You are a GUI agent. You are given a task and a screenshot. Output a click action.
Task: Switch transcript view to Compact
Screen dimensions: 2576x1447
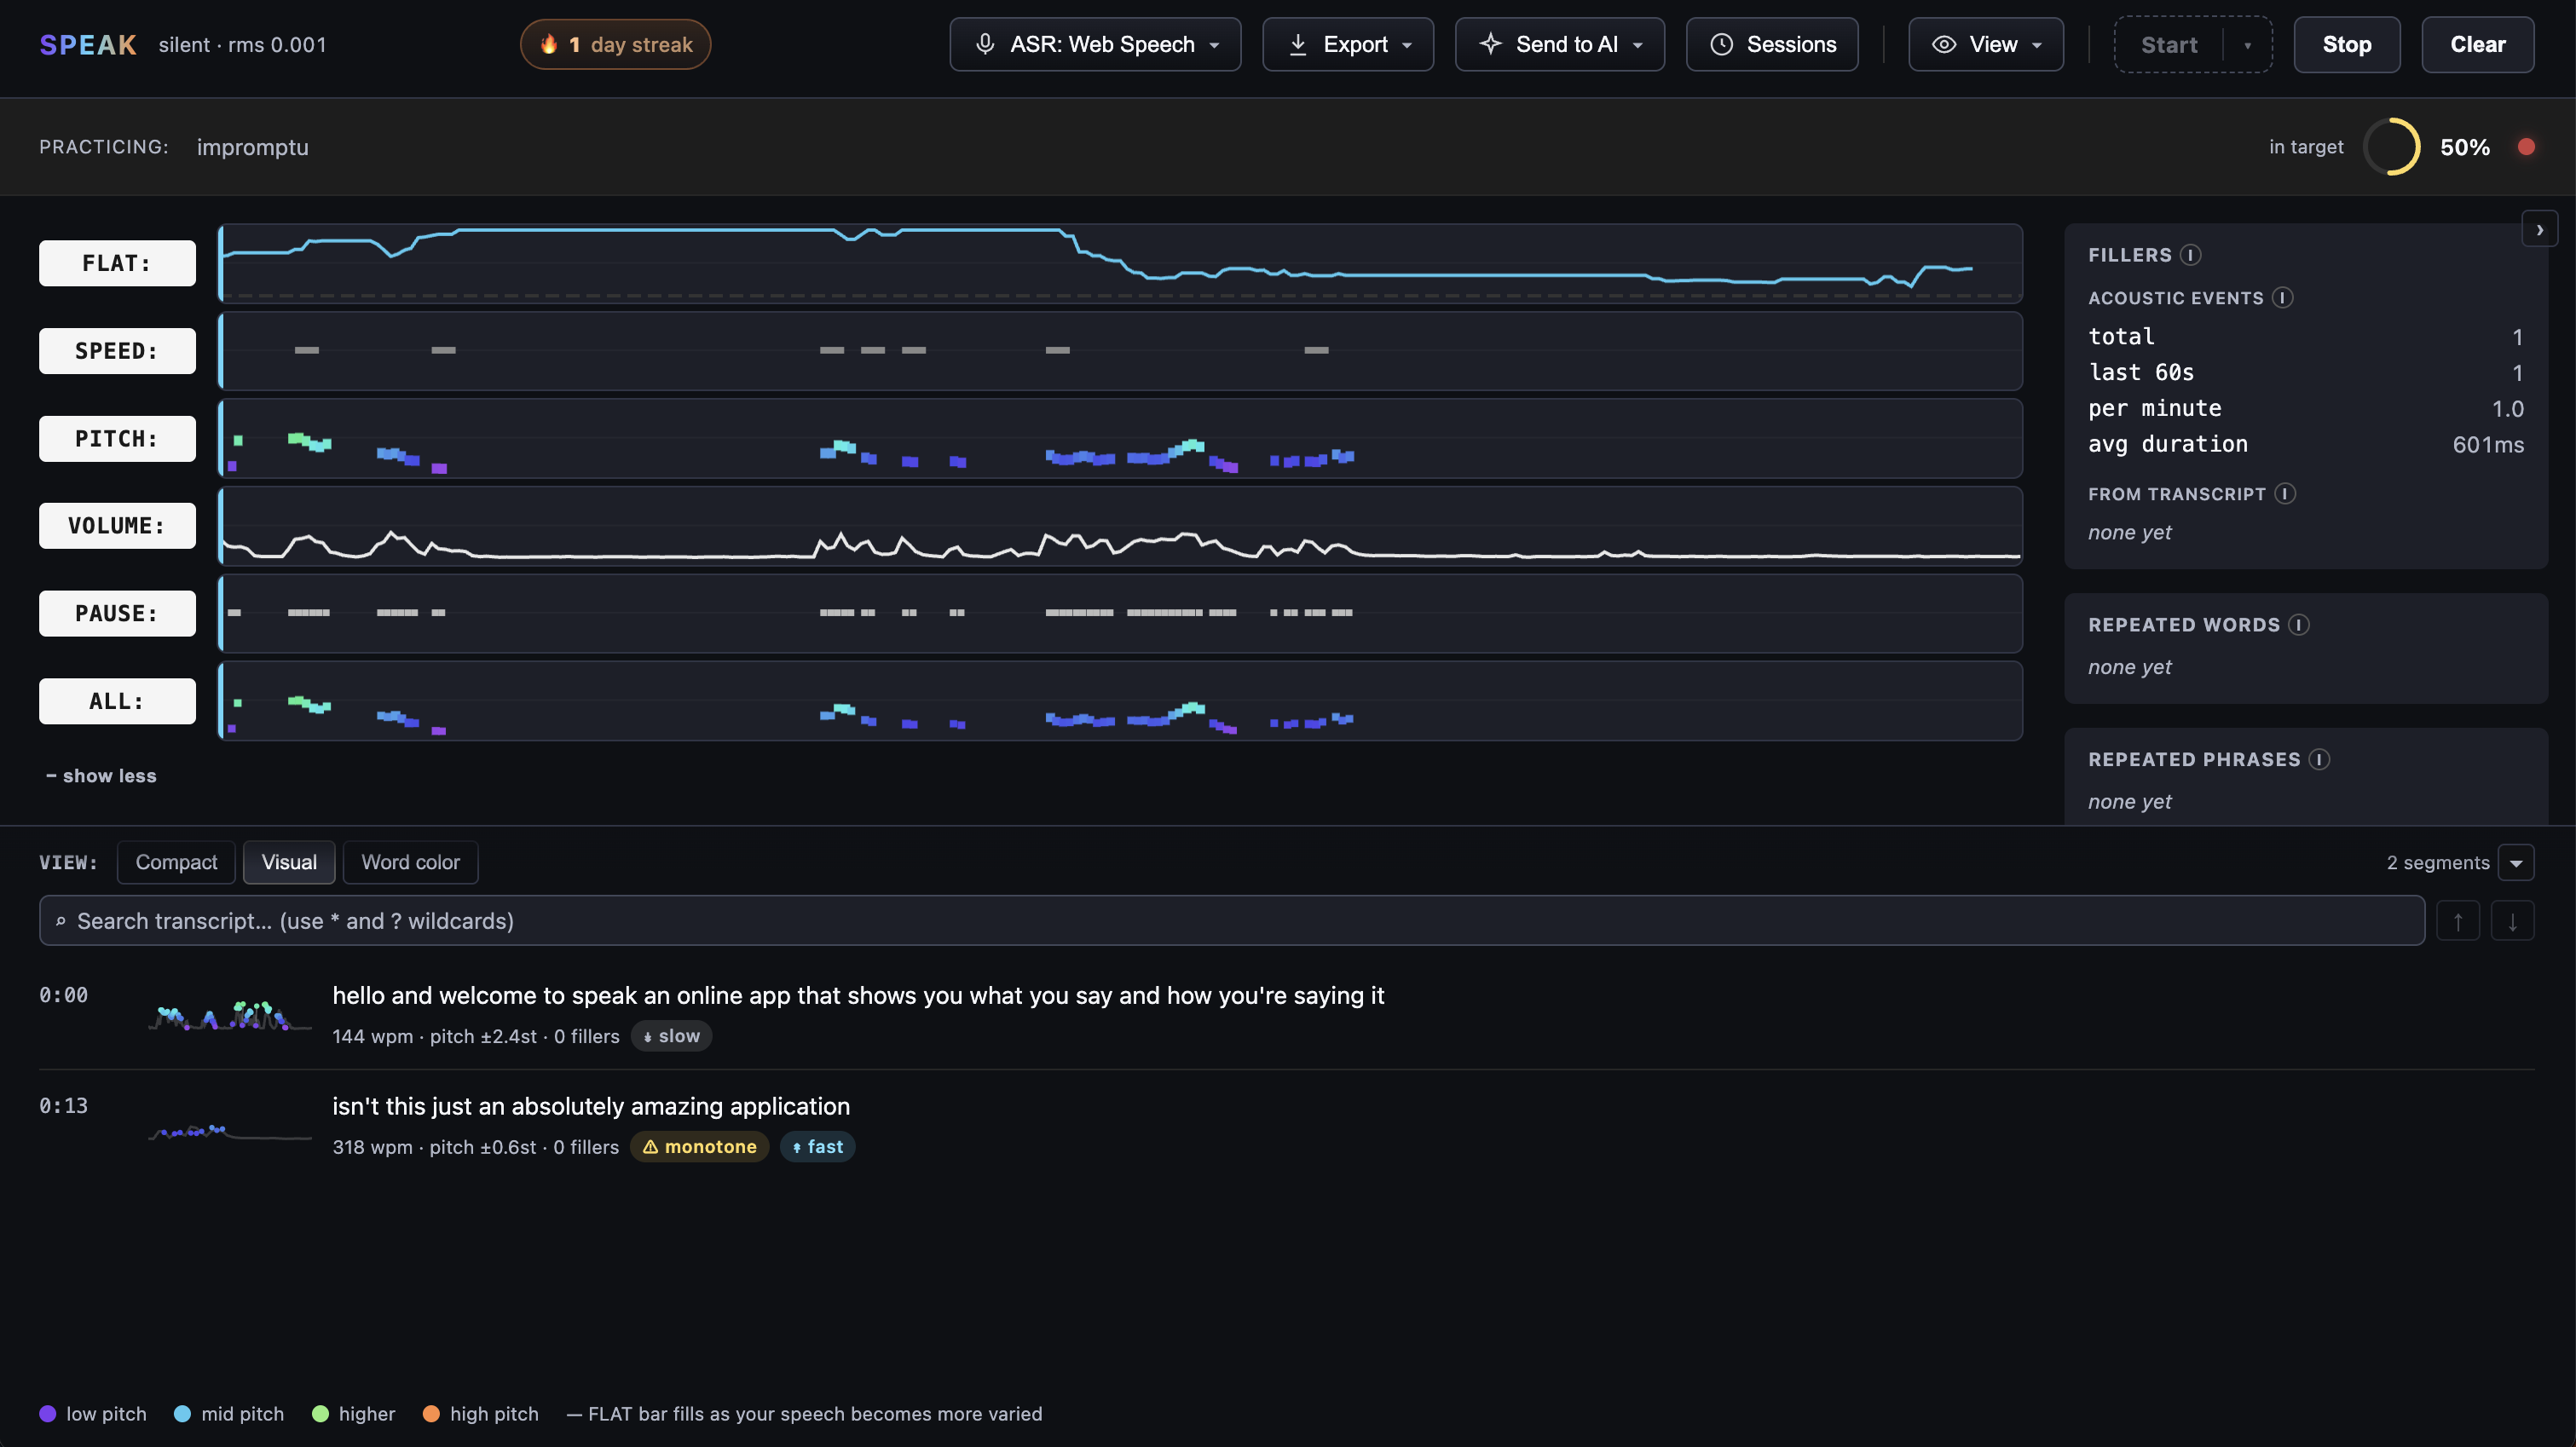click(x=176, y=862)
